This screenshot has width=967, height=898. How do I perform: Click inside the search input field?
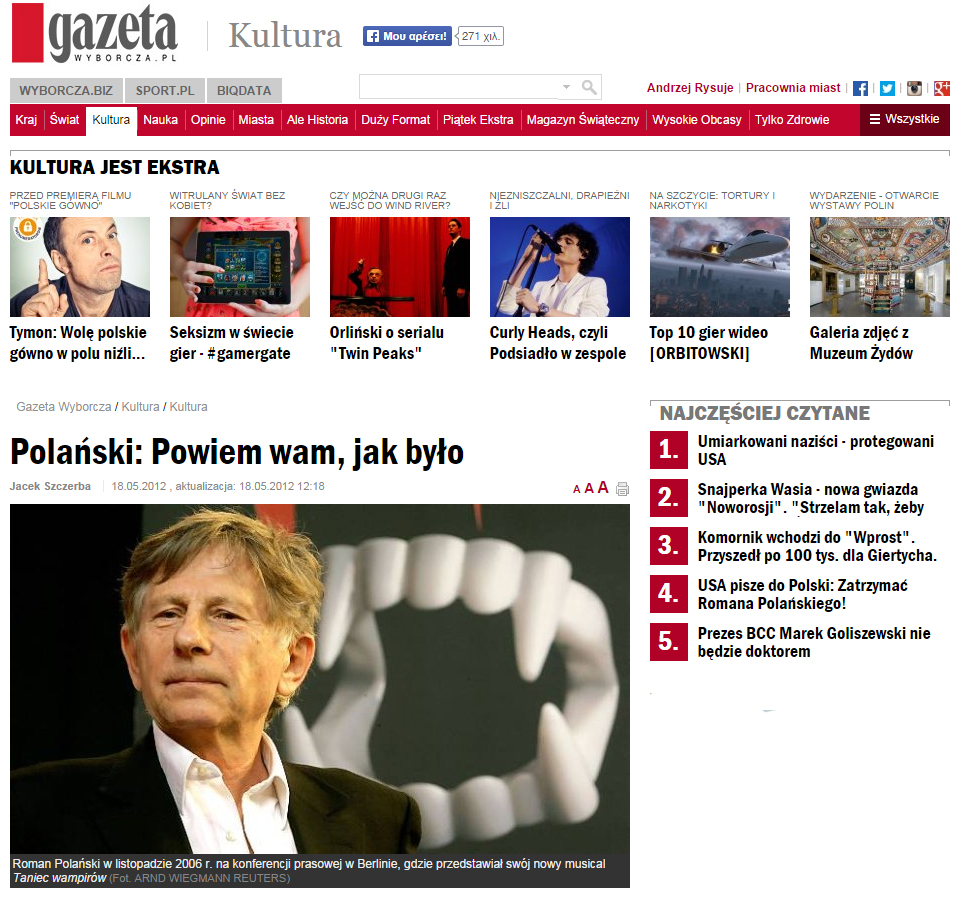click(461, 87)
